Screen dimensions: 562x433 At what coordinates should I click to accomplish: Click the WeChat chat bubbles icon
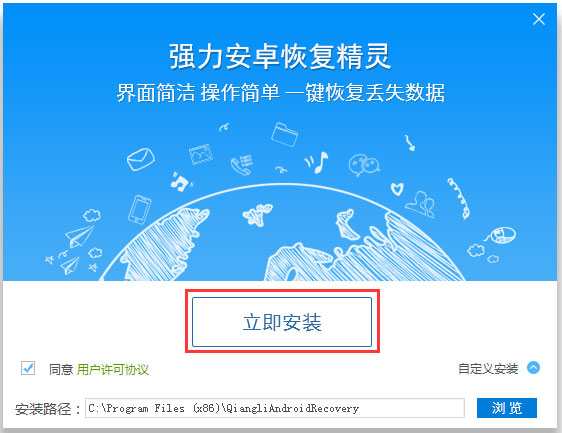pyautogui.click(x=364, y=165)
